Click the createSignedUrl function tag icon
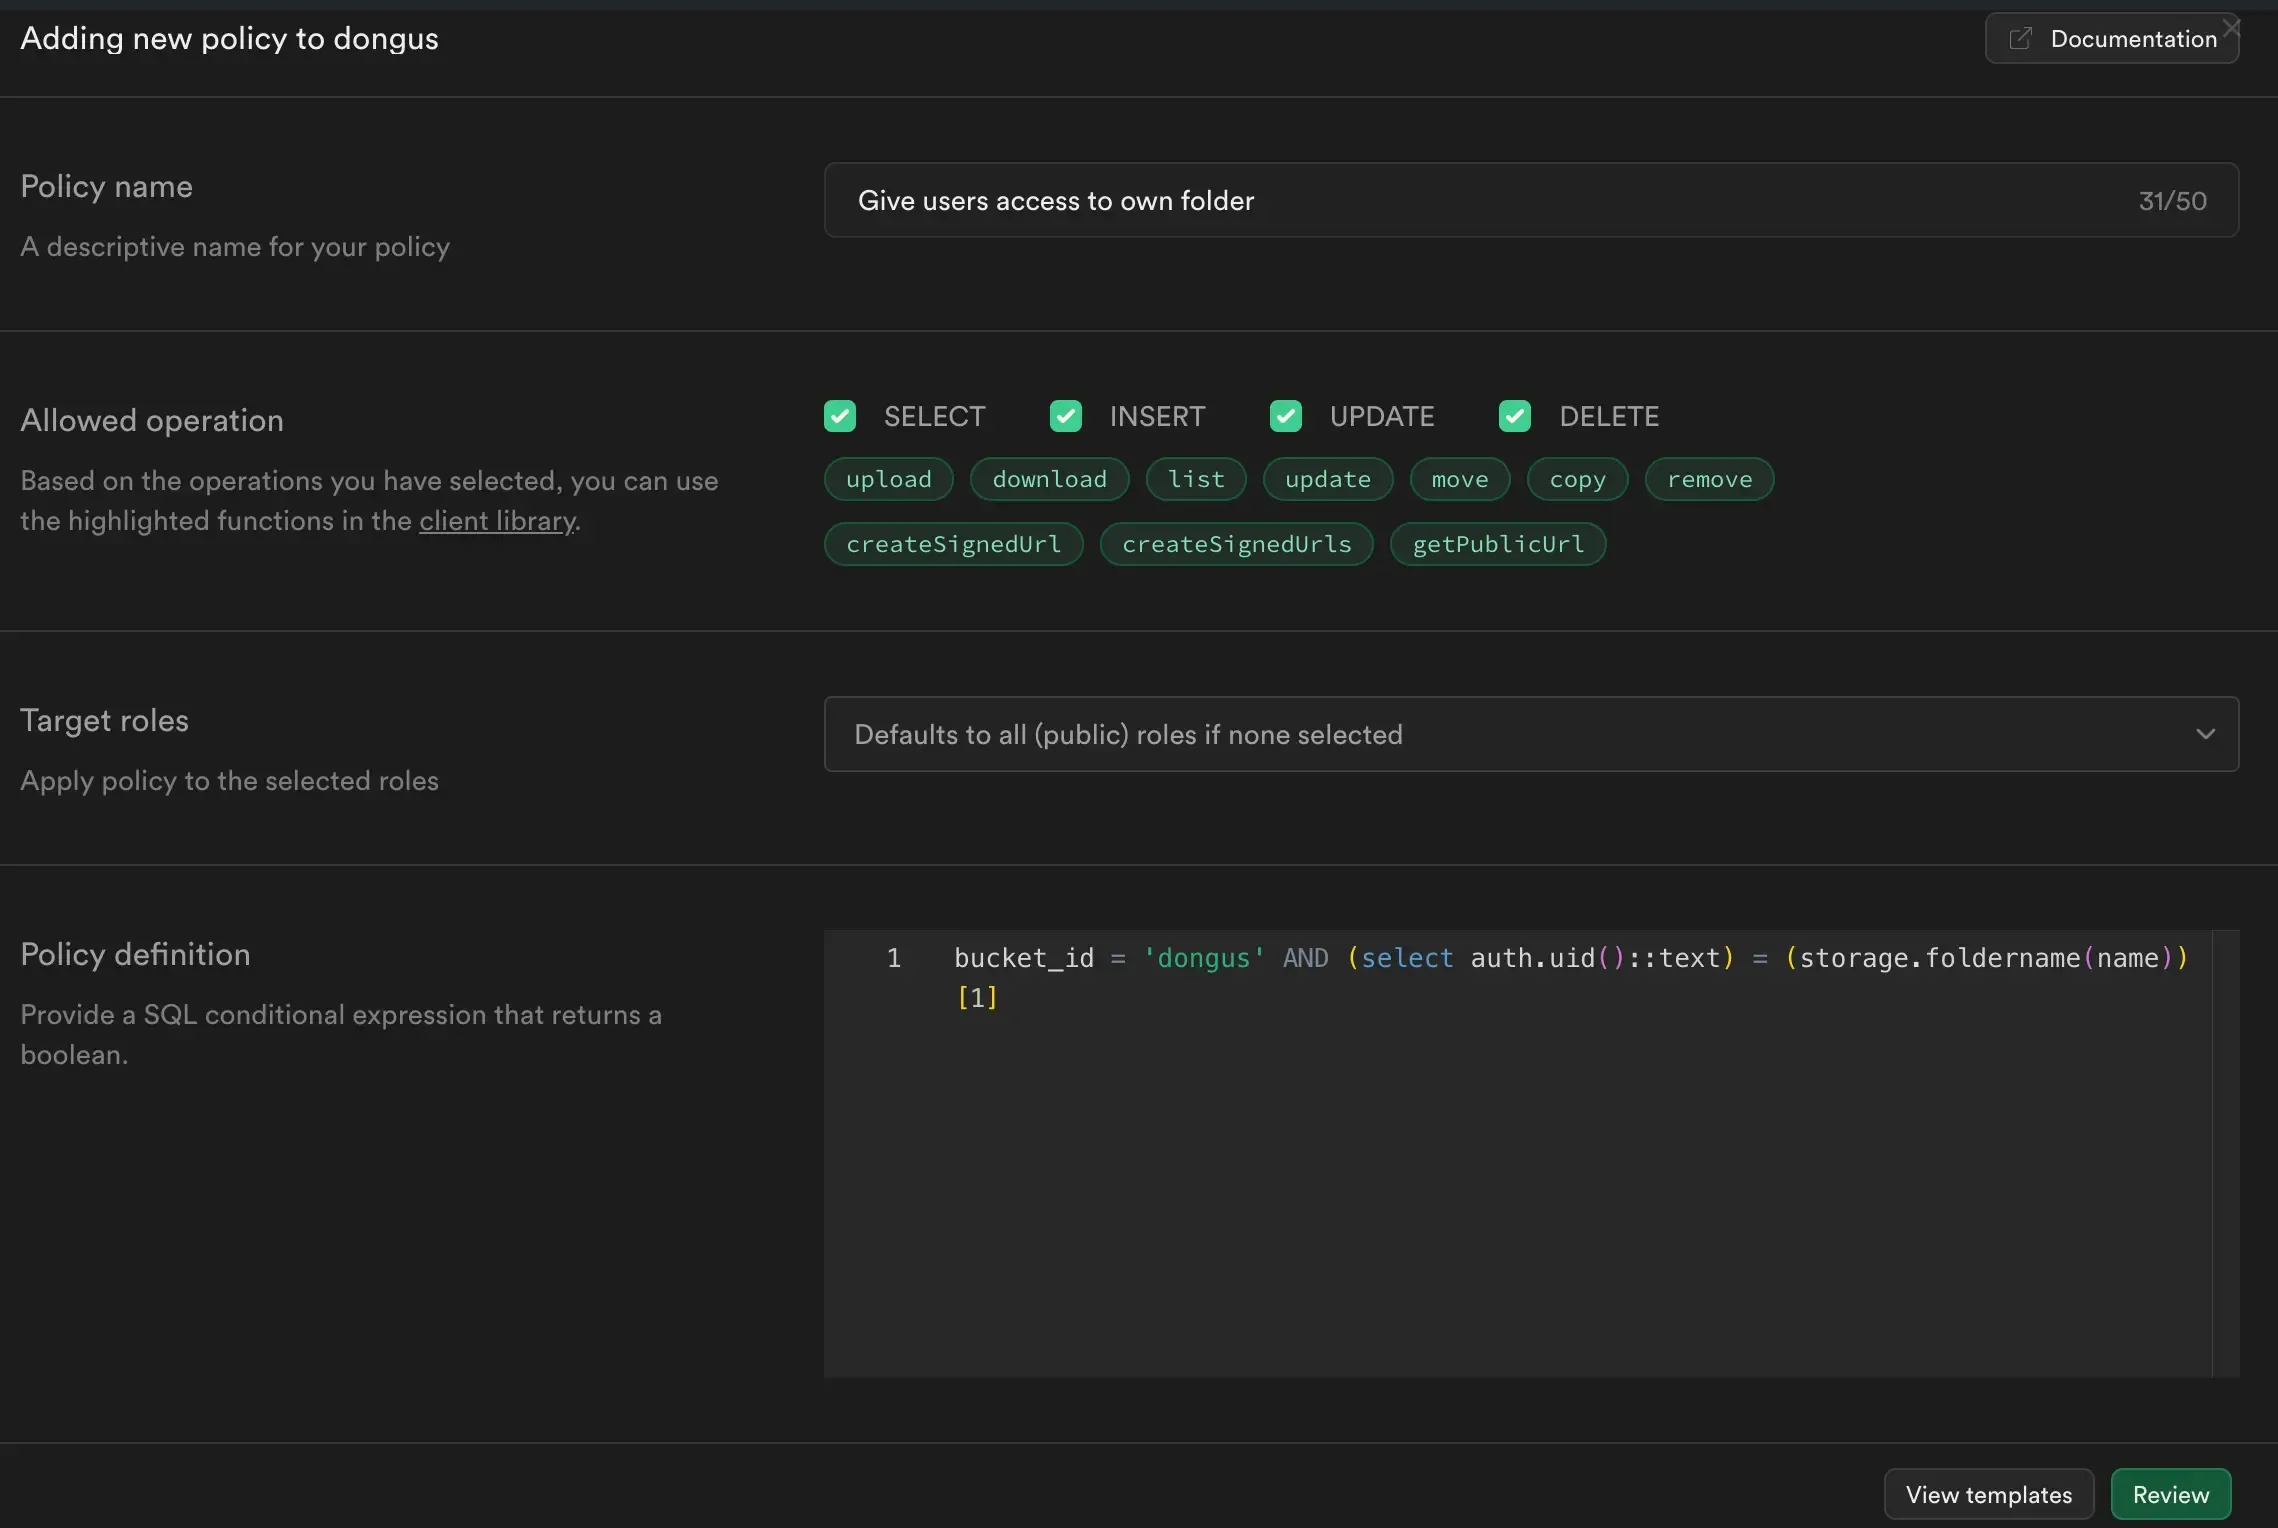This screenshot has width=2278, height=1528. coord(953,542)
